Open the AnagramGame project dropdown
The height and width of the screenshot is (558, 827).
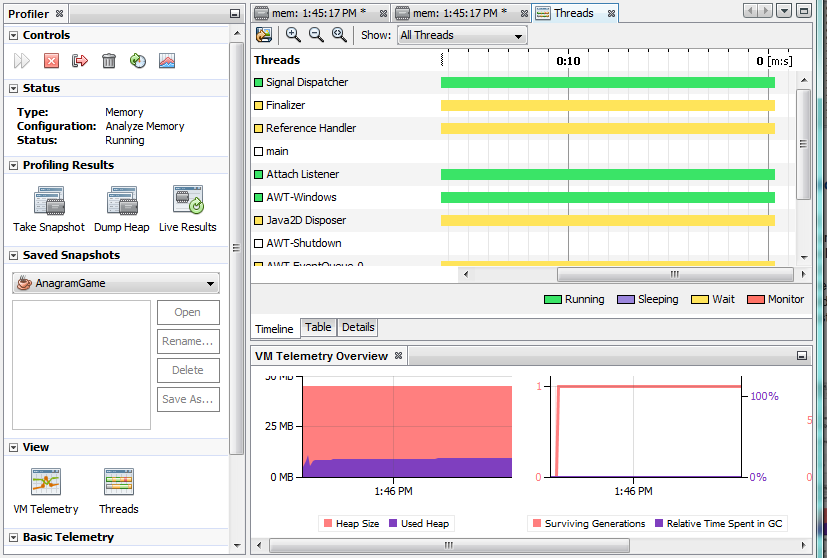point(116,283)
